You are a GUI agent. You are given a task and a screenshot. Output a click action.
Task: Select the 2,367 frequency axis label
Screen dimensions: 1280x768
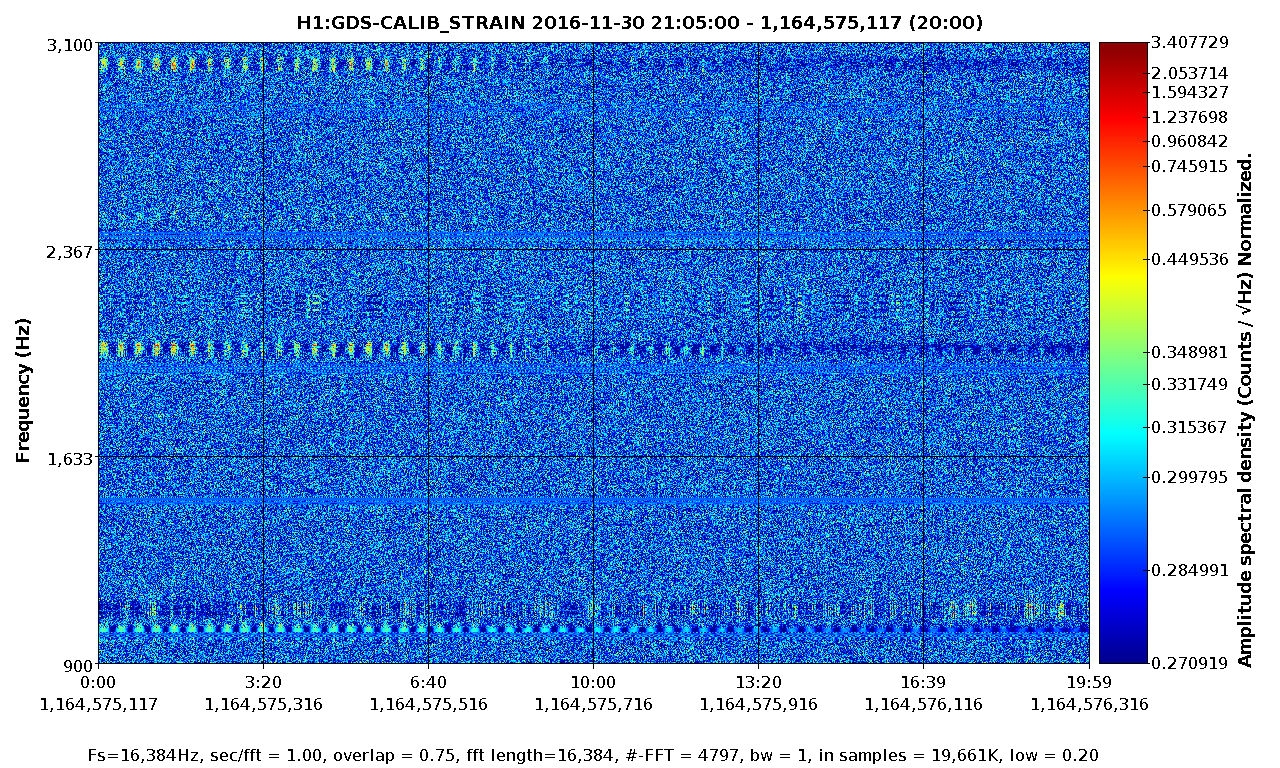coord(70,251)
